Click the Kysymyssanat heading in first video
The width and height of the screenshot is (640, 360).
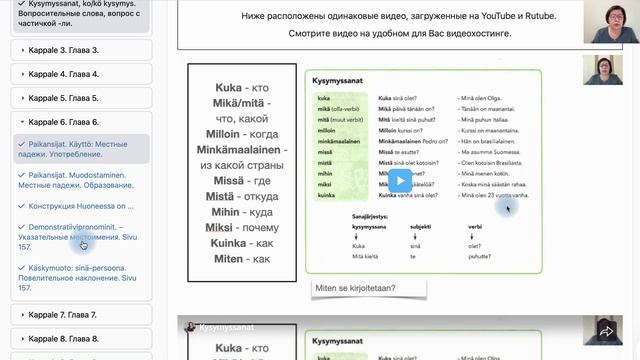click(x=337, y=81)
